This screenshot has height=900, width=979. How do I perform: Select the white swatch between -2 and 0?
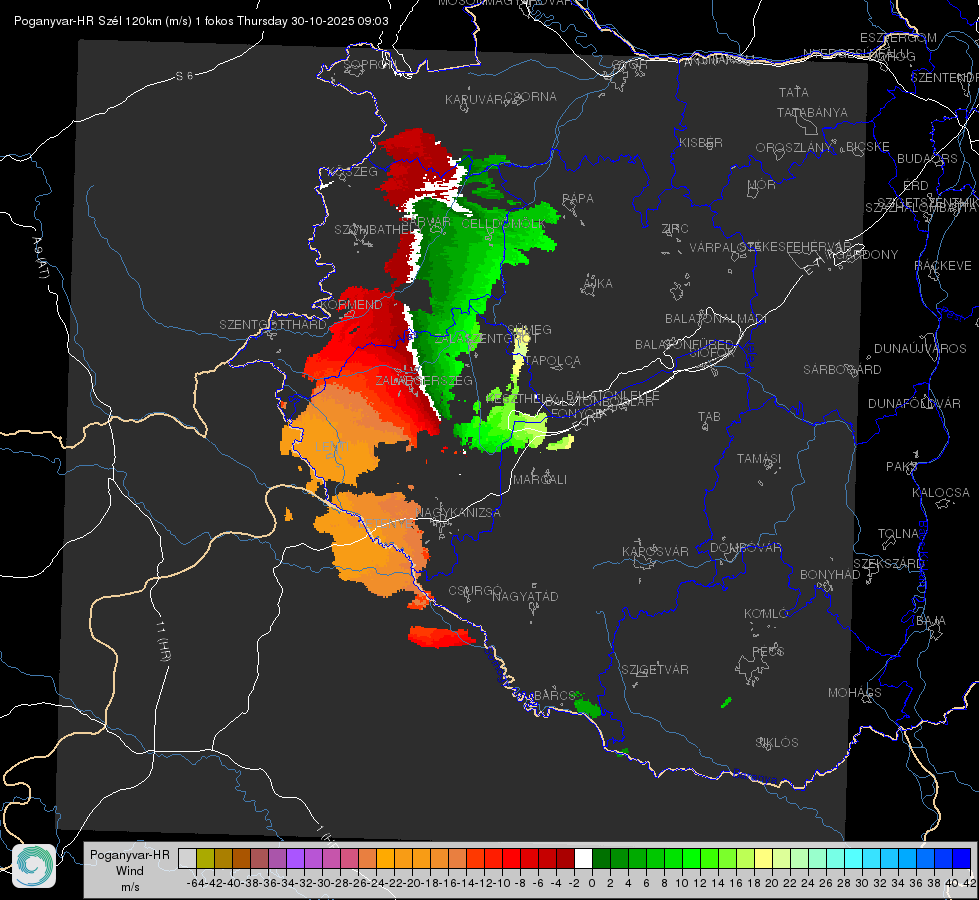coord(583,859)
